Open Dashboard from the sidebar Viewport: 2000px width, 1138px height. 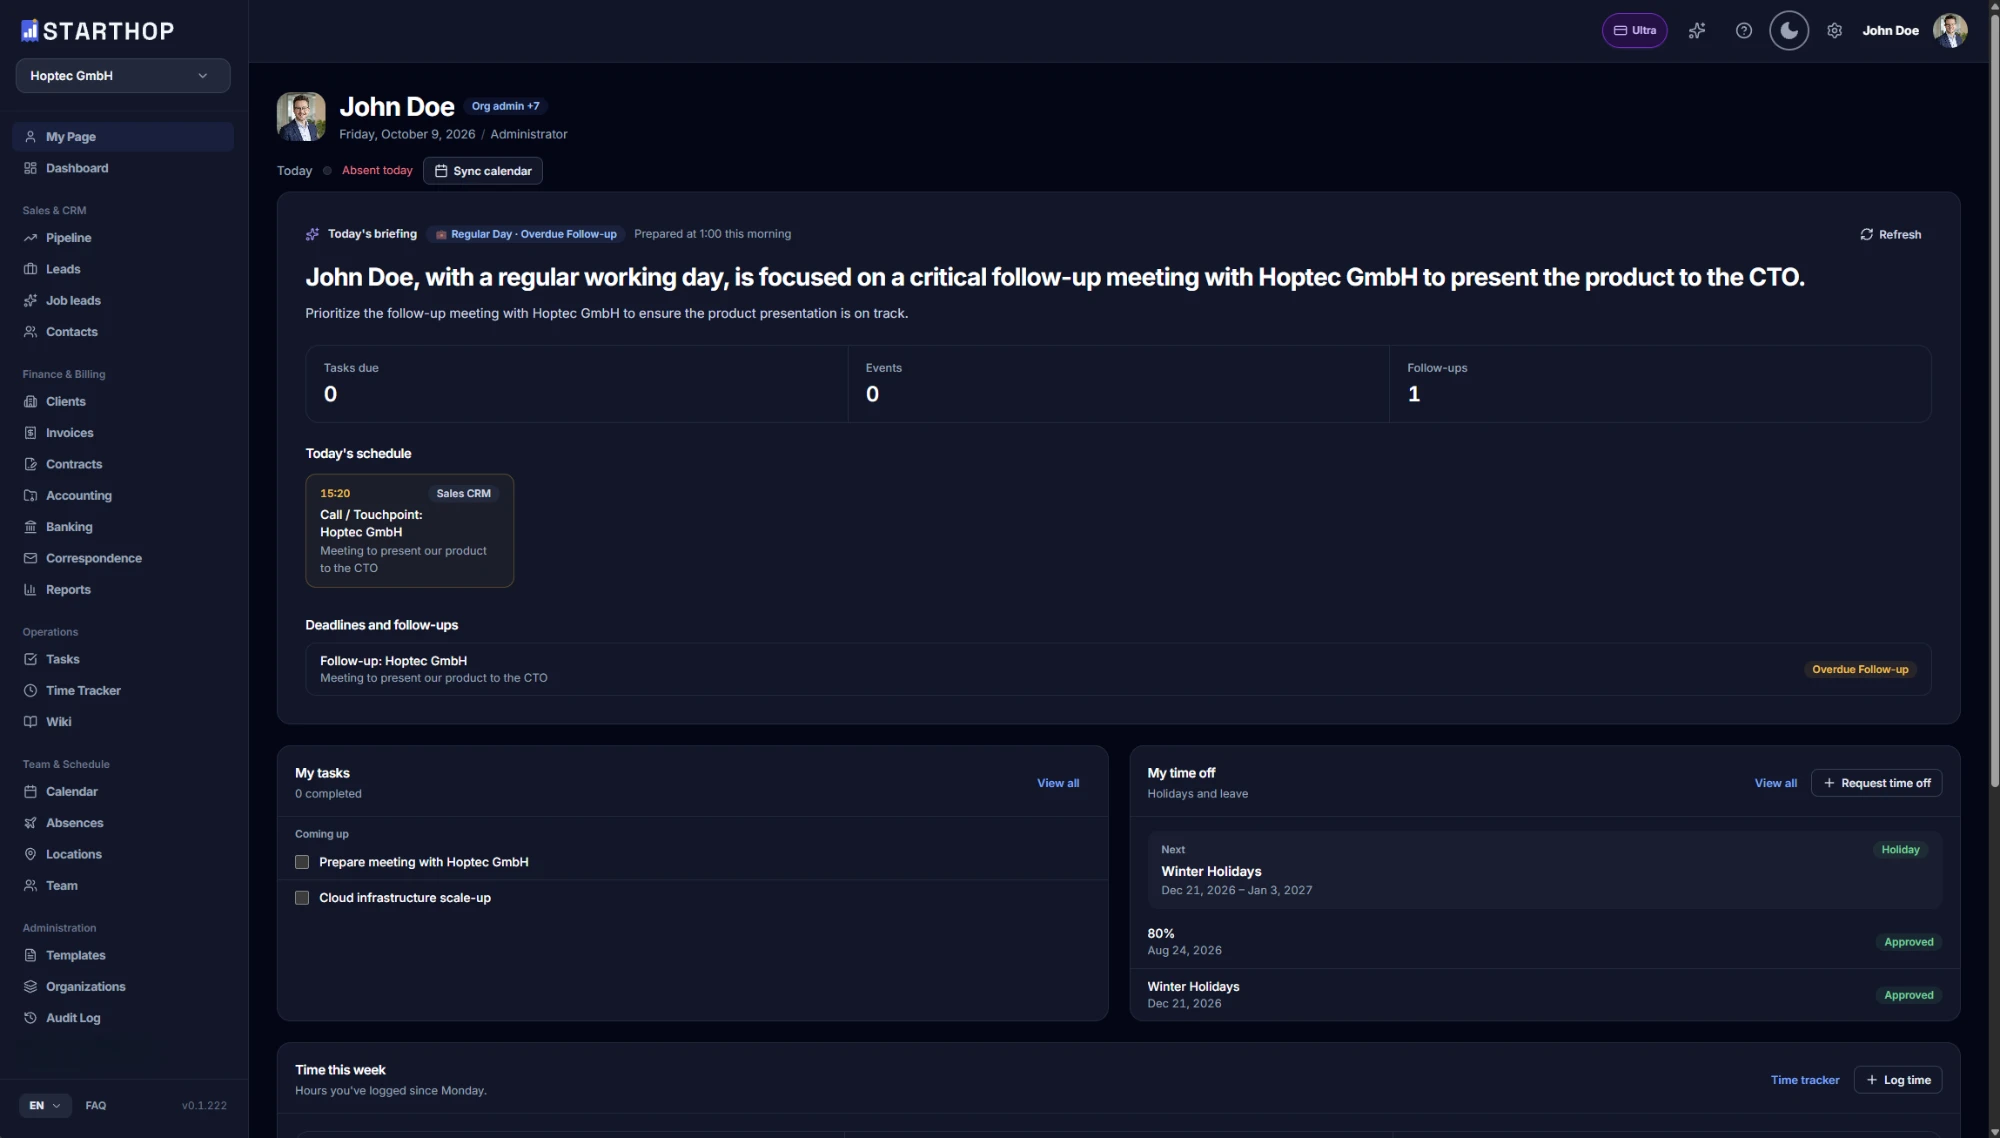coord(123,168)
